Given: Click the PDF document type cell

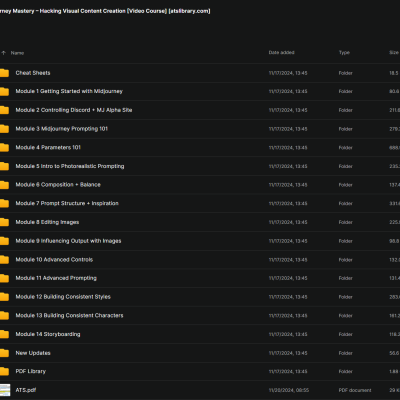Looking at the screenshot, I should click(355, 390).
